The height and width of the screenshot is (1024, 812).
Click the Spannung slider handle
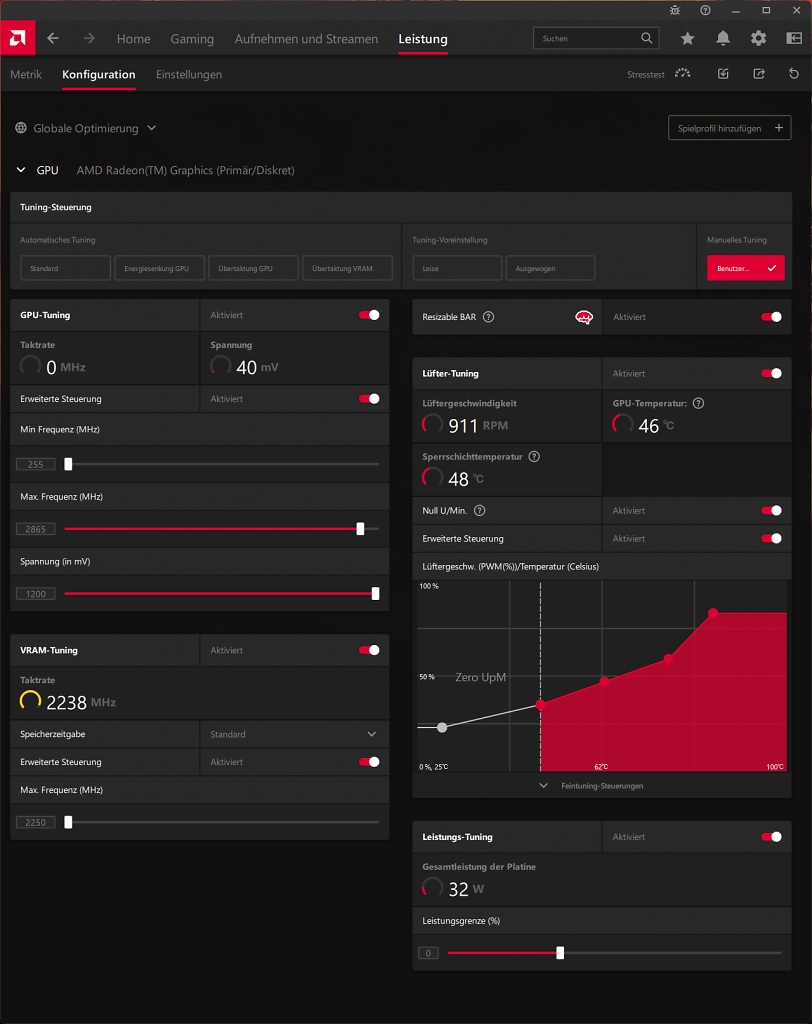pos(375,594)
